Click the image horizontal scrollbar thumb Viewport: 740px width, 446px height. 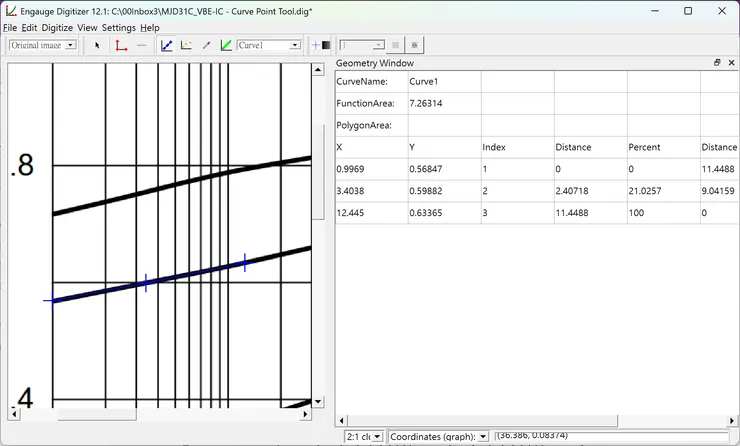97,414
